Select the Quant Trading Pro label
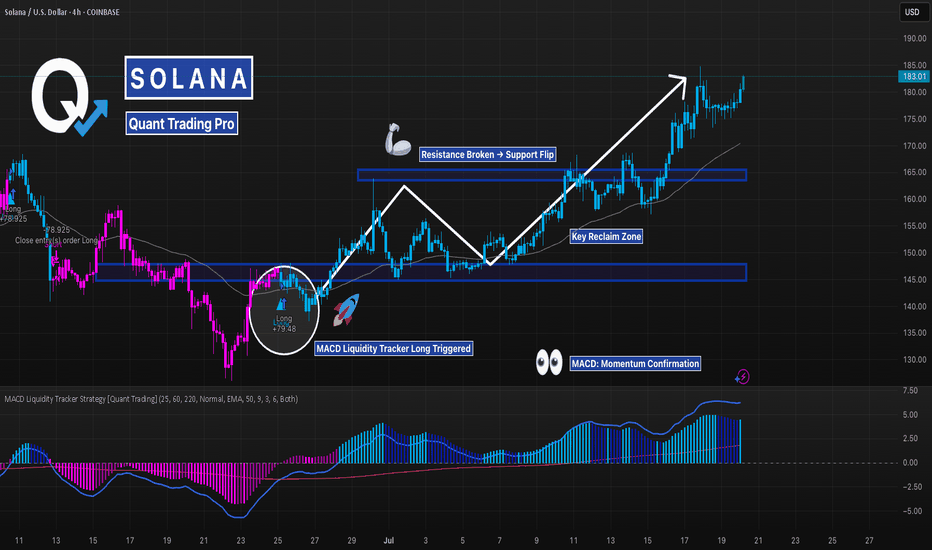The width and height of the screenshot is (932, 550). pyautogui.click(x=181, y=124)
